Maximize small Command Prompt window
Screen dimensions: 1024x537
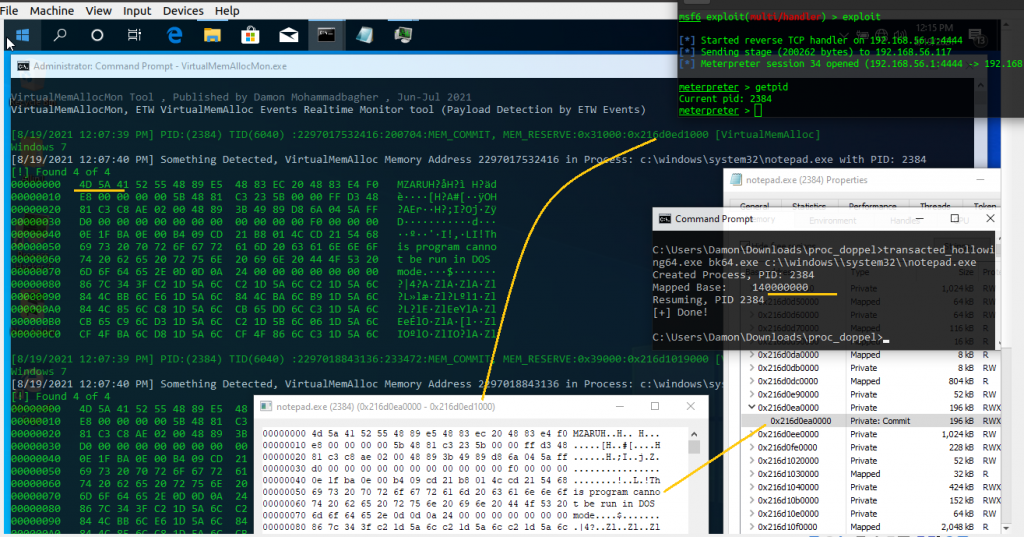(955, 219)
